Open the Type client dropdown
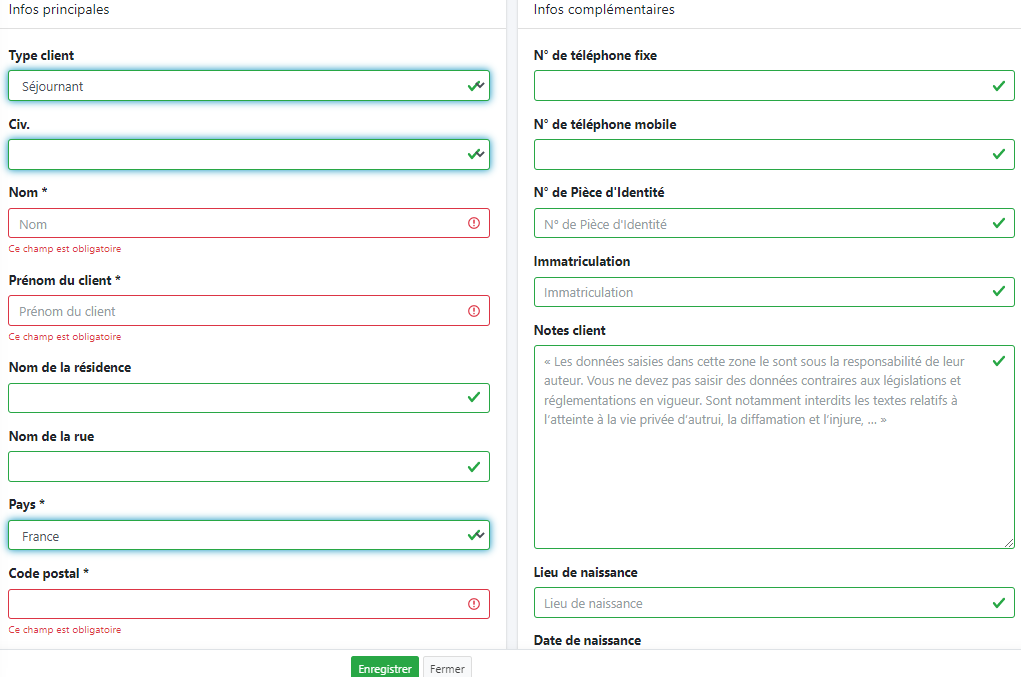Viewport: 1021px width, 677px height. 240,86
